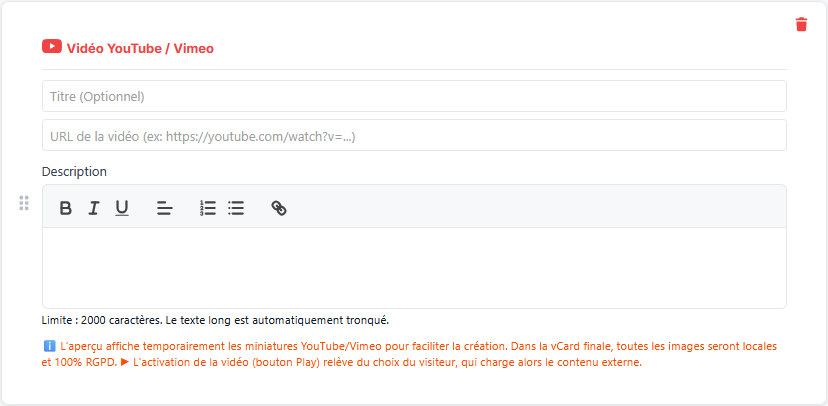Viewport: 828px width, 406px height.
Task: Click the red YouTube play icon in the heading
Action: click(x=52, y=46)
